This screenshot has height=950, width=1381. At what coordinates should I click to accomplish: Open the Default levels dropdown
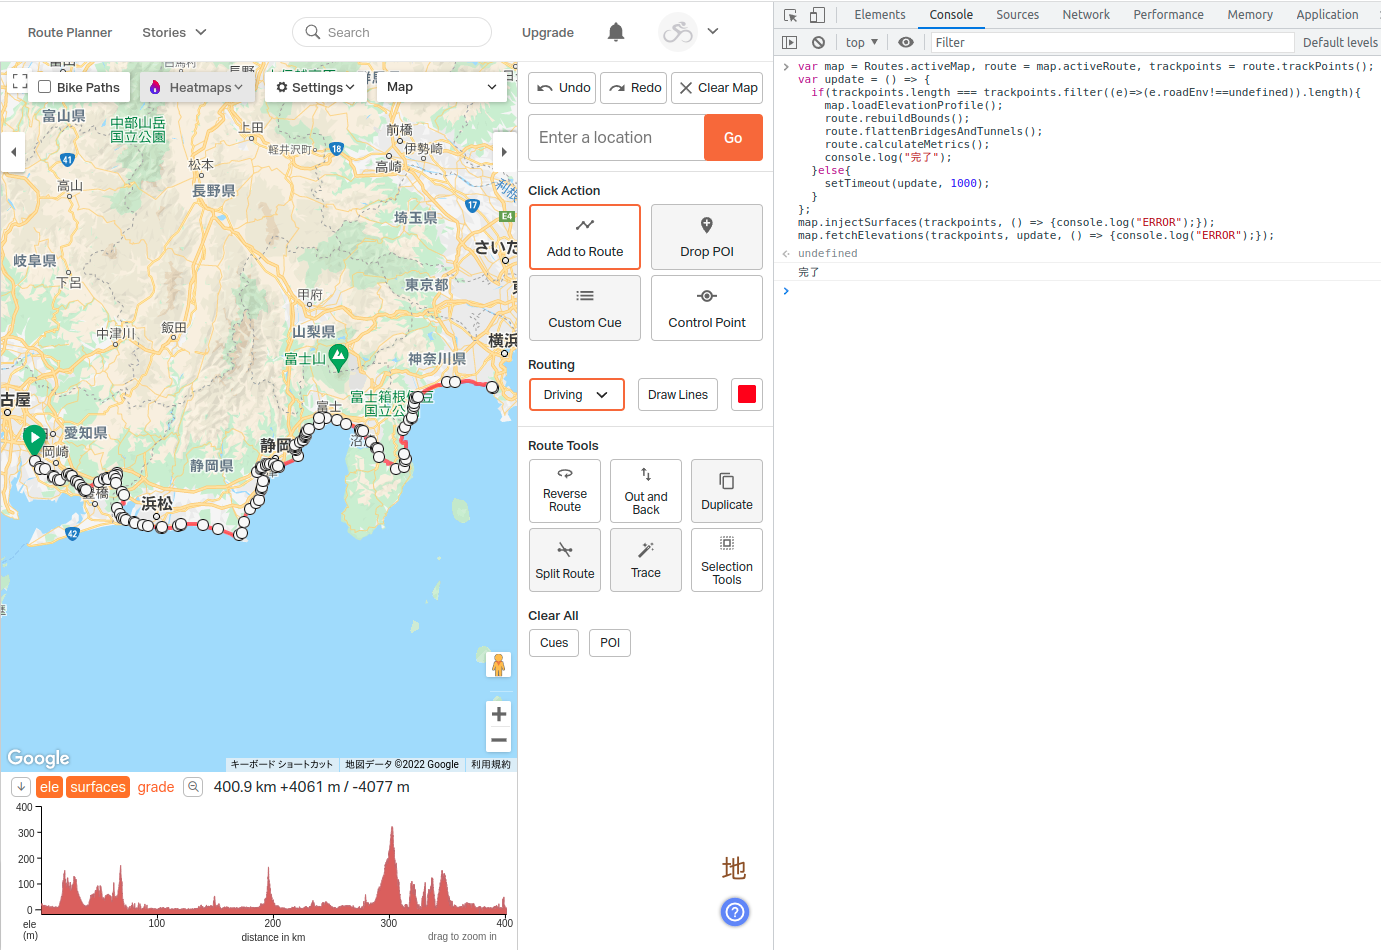point(1340,42)
